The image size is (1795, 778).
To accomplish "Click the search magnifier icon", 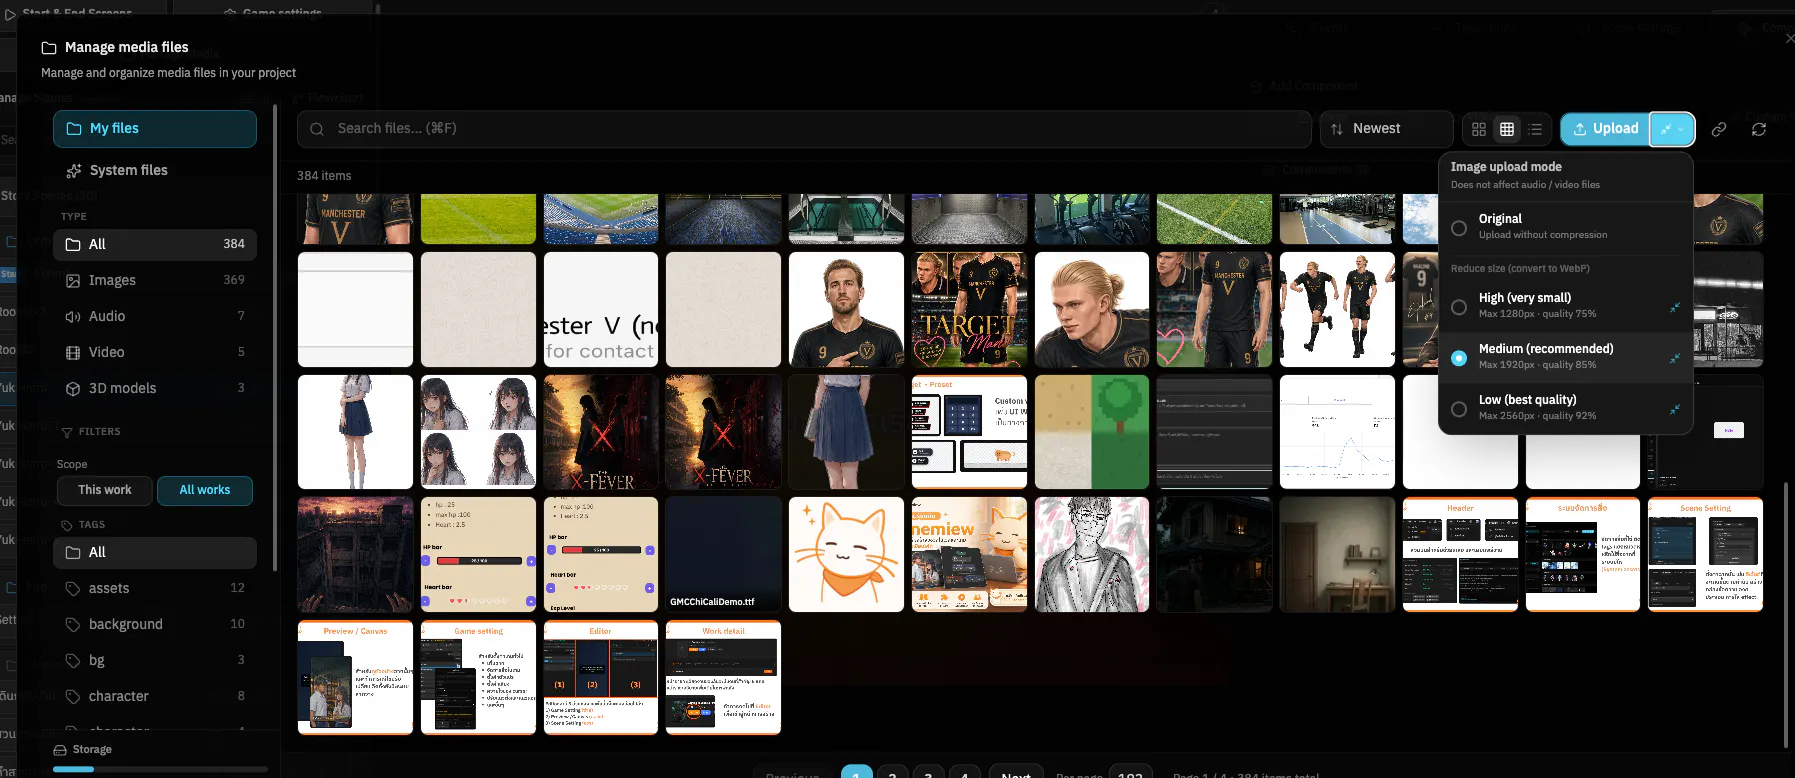I will tap(317, 129).
